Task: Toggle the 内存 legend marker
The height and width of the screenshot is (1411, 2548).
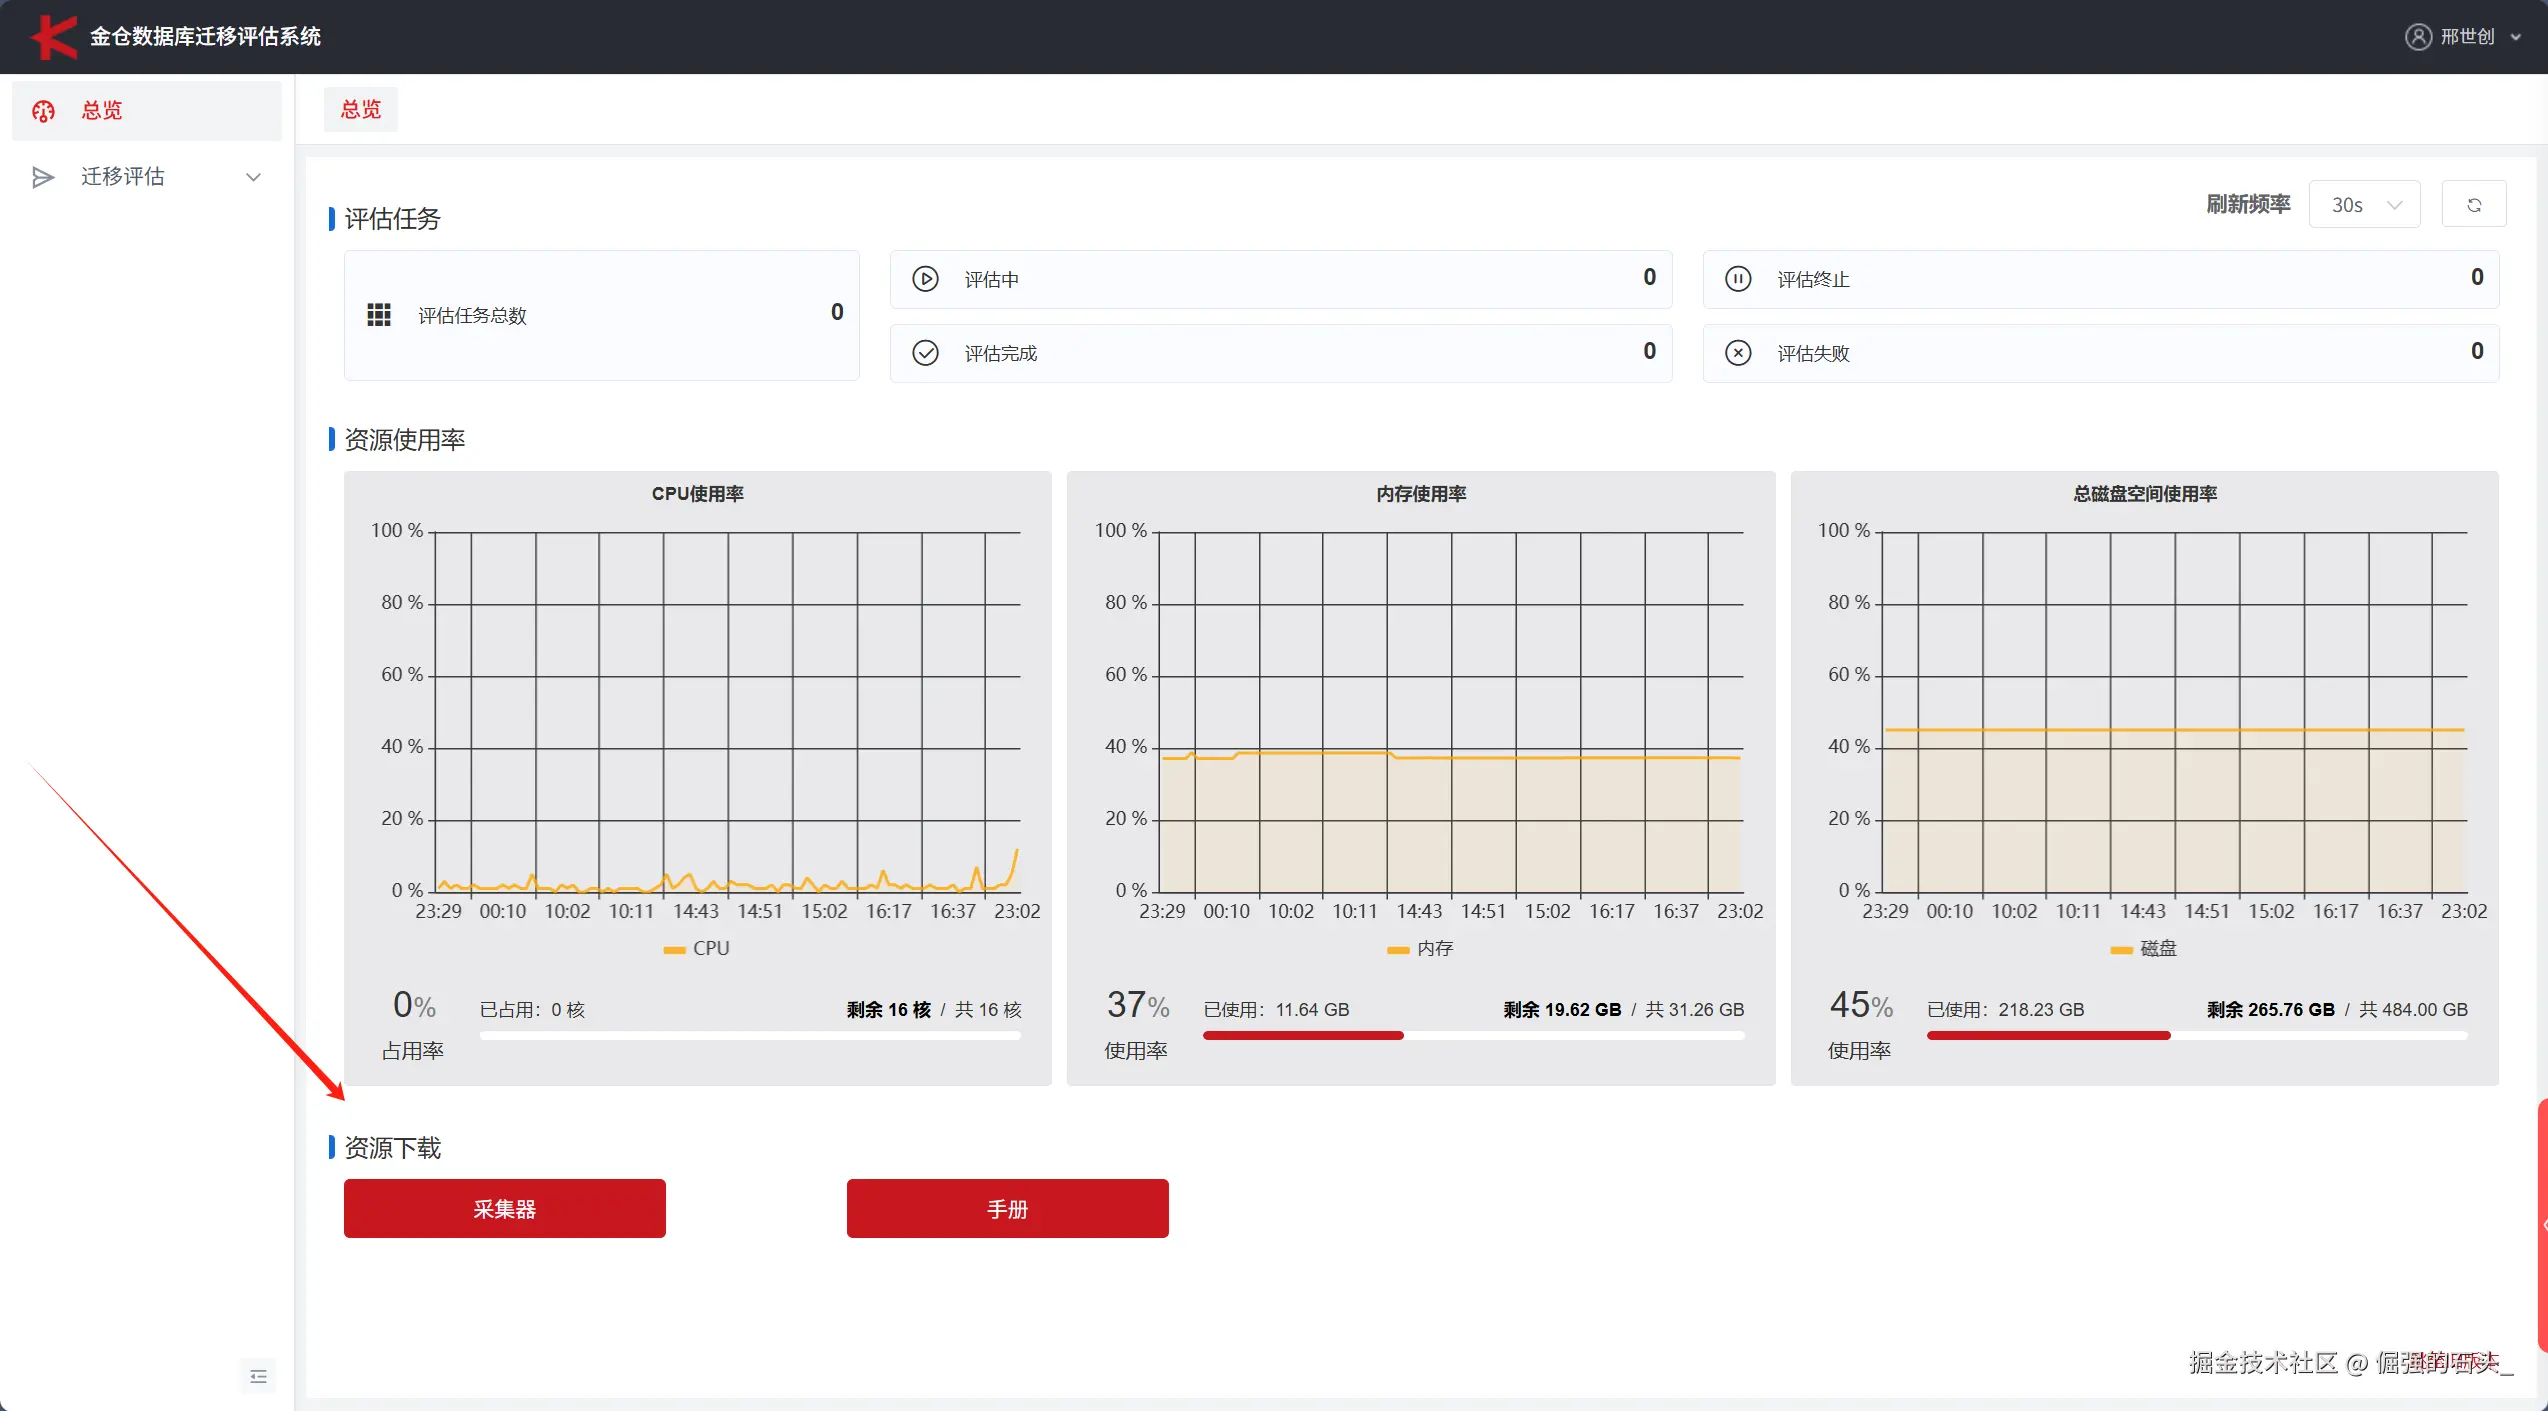Action: [1398, 949]
